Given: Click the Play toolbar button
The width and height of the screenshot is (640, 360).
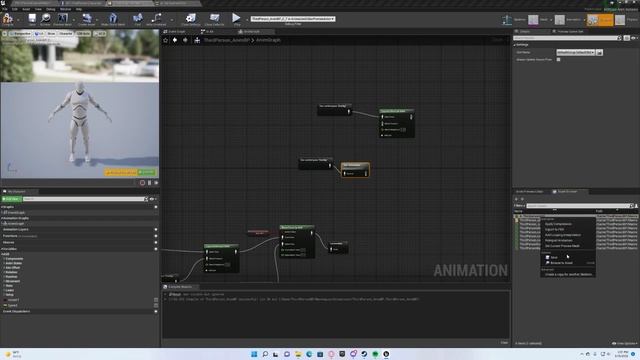Looking at the screenshot, I should (236, 19).
